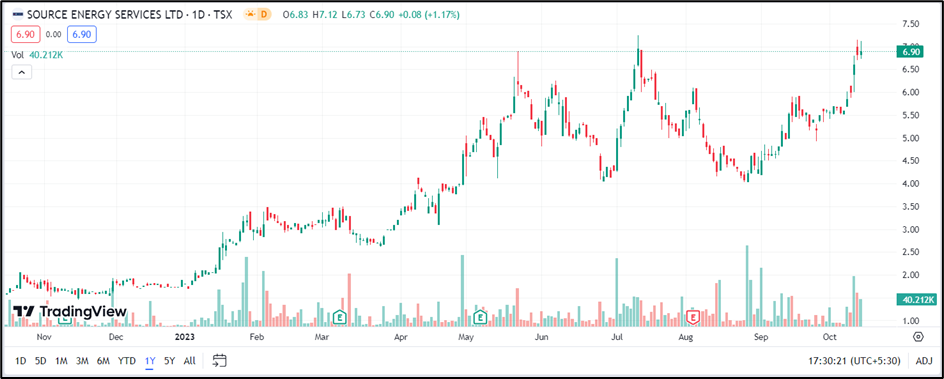The image size is (944, 379).
Task: Click the blue 6.90 buy price box
Action: click(x=82, y=35)
